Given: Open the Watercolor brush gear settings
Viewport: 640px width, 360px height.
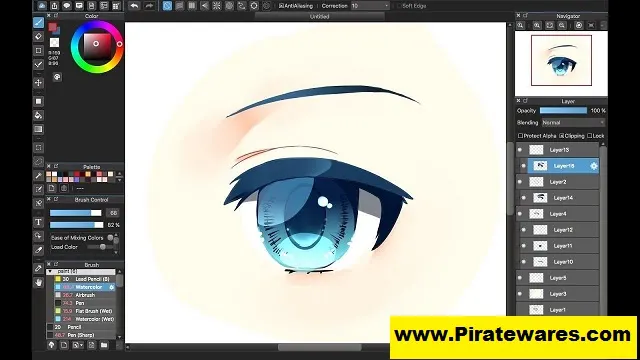Looking at the screenshot, I should [x=111, y=287].
